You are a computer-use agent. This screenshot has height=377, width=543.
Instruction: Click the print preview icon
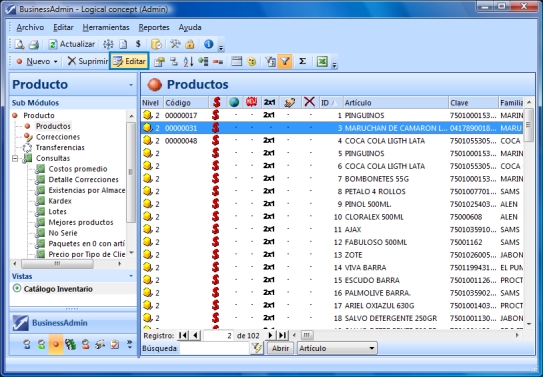point(19,44)
